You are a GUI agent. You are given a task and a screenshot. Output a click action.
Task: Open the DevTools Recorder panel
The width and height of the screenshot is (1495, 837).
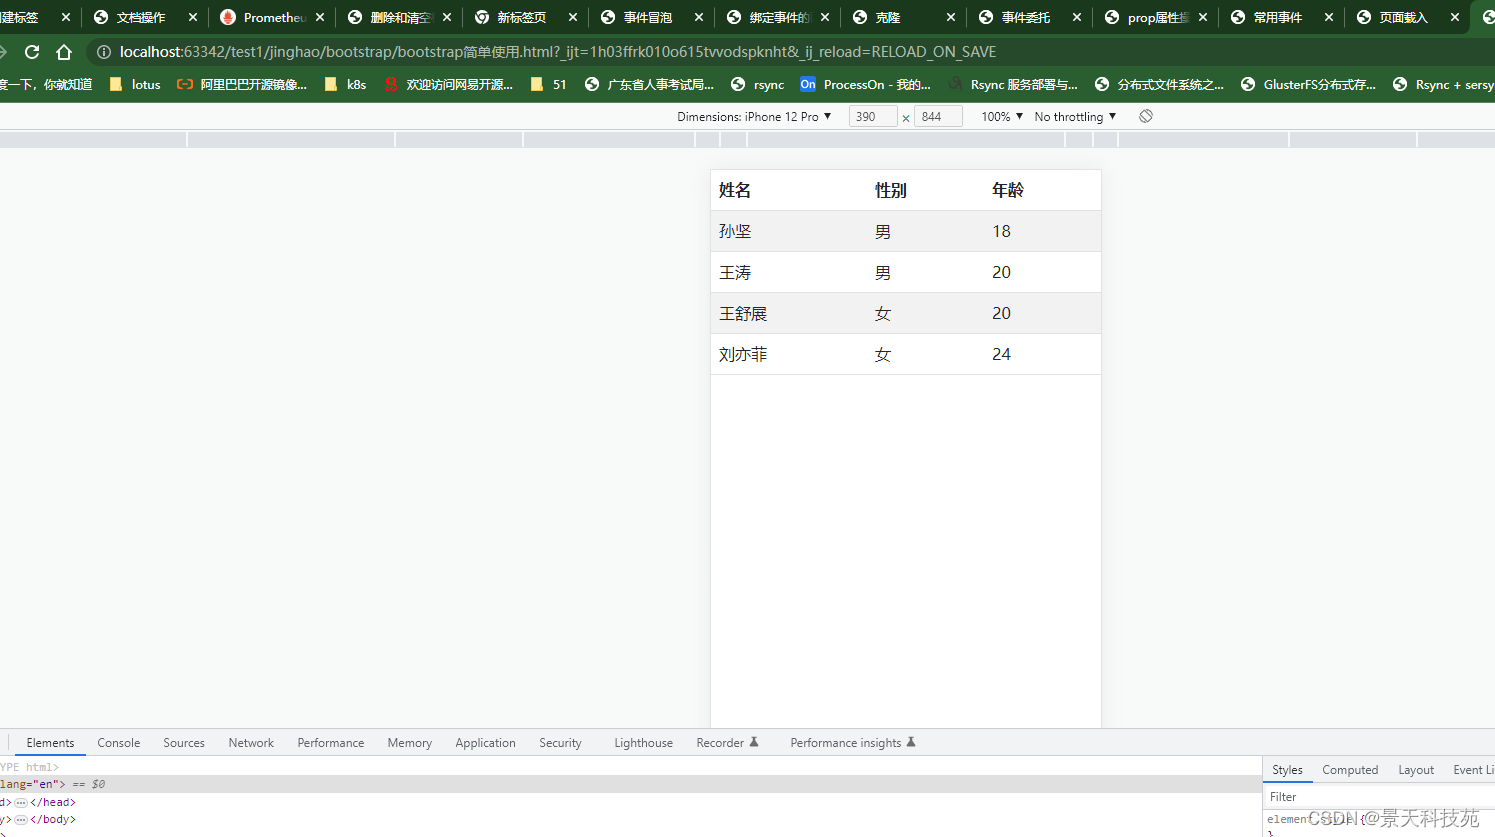click(x=727, y=743)
